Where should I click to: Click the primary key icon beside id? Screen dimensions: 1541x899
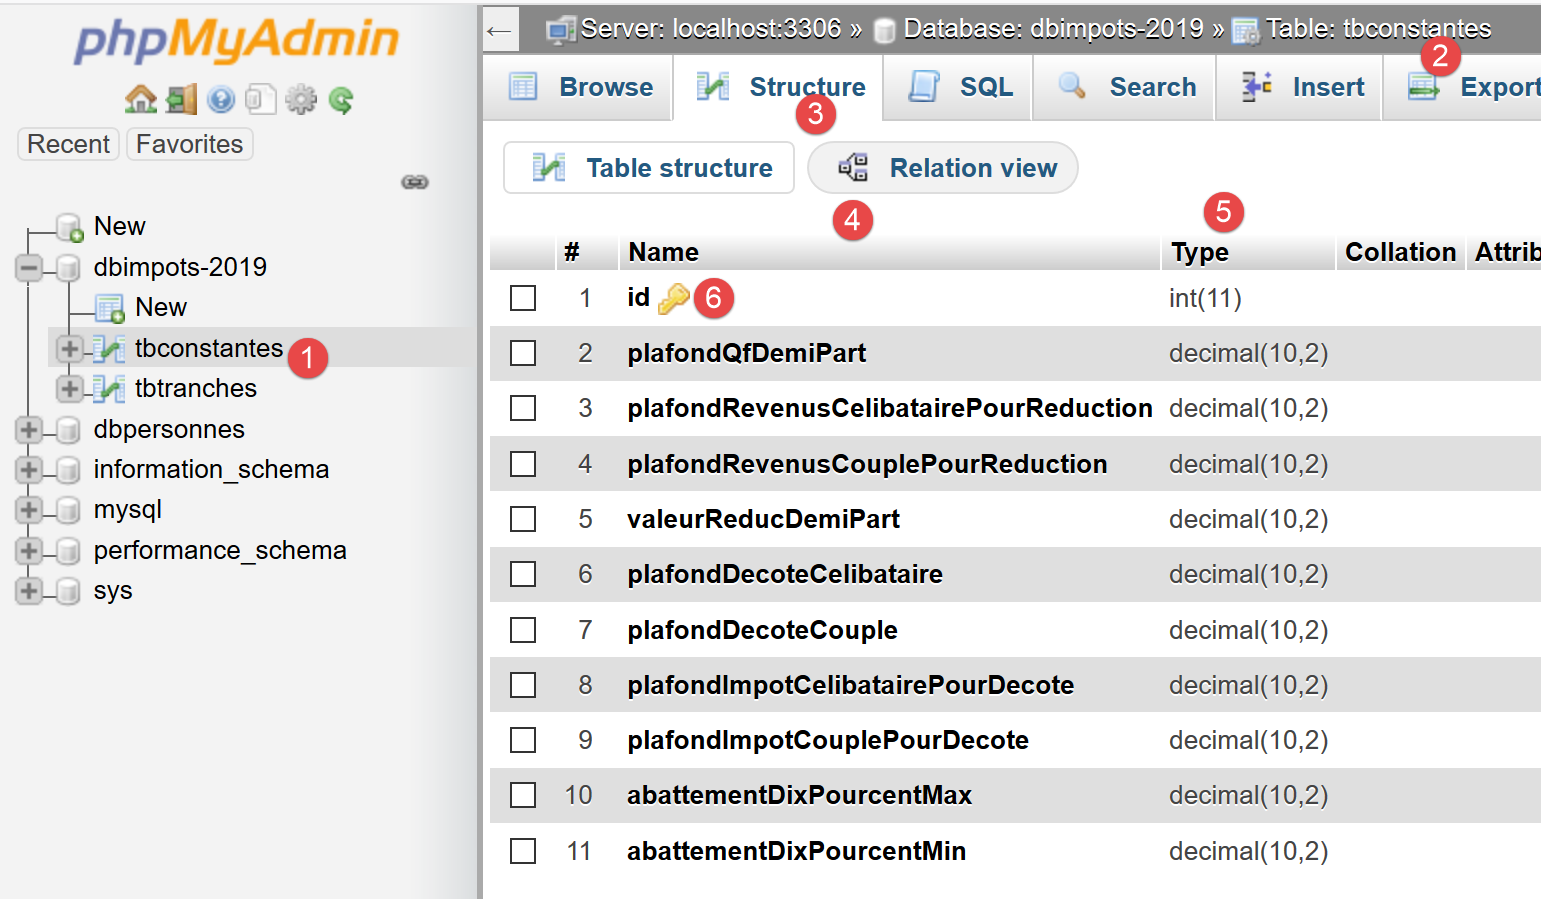[673, 298]
